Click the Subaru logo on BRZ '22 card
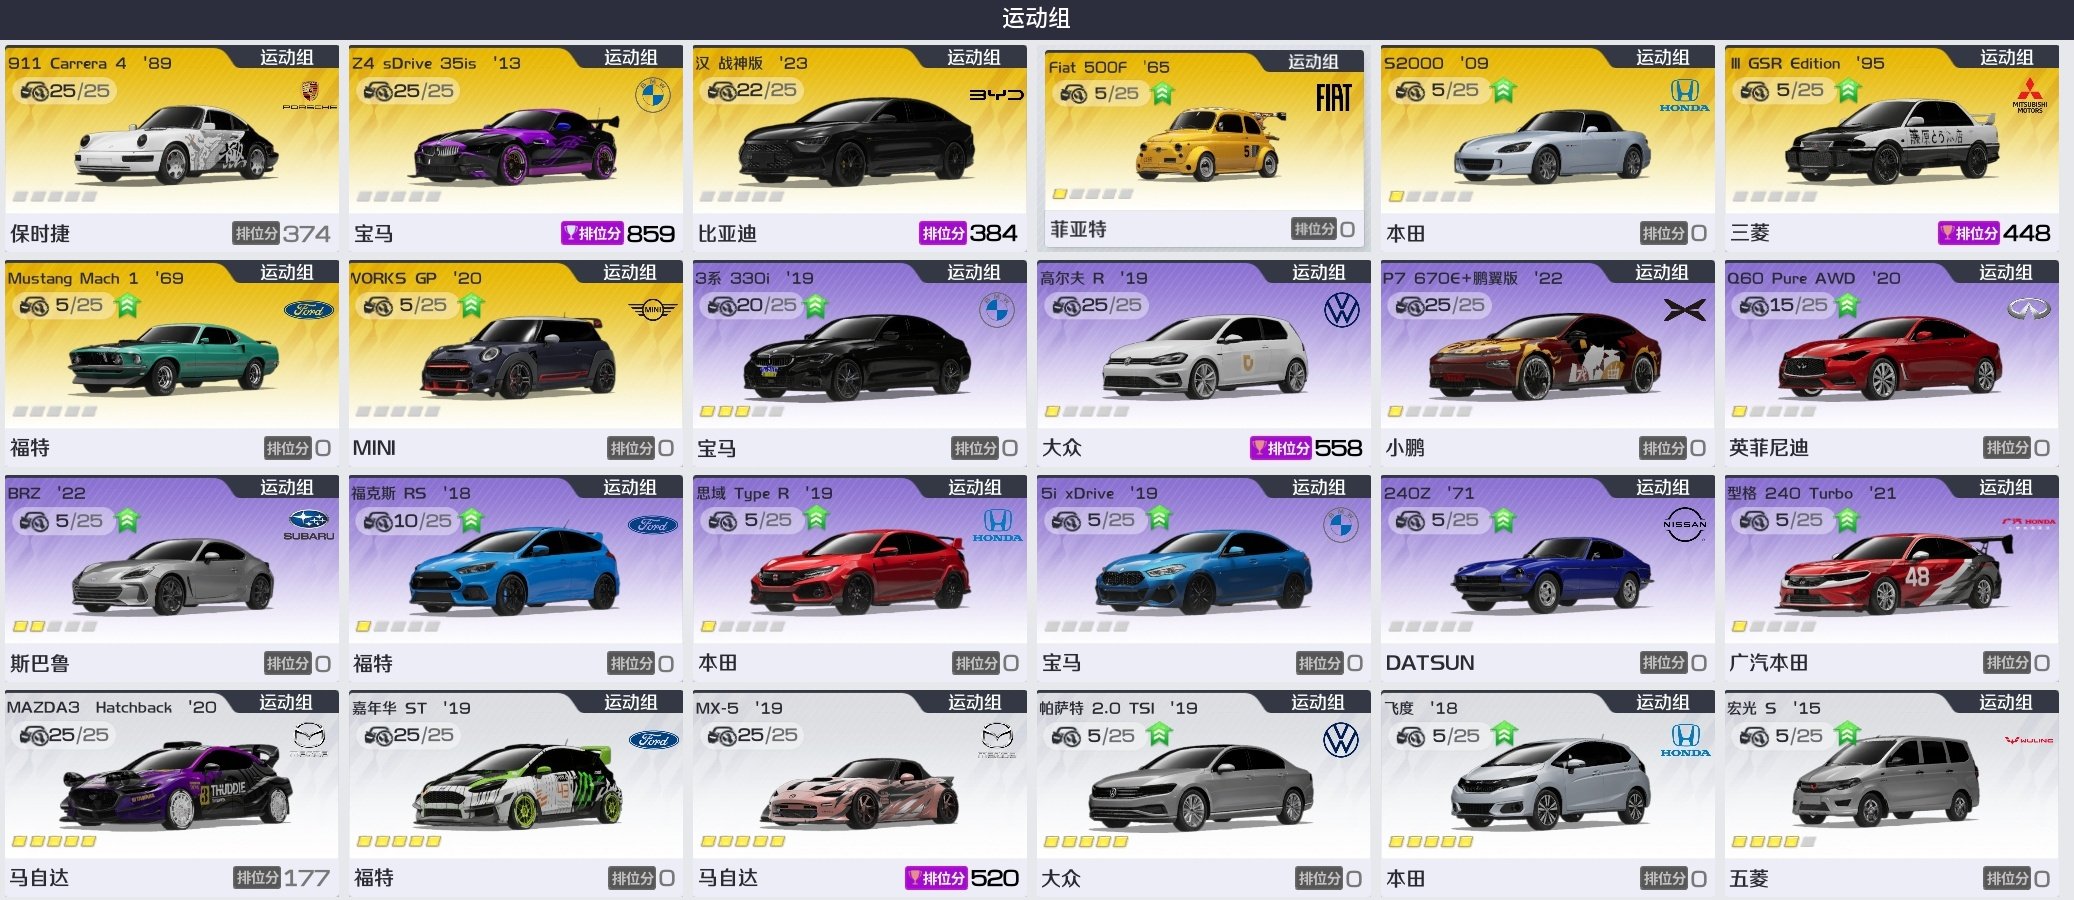2074x900 pixels. [x=309, y=525]
